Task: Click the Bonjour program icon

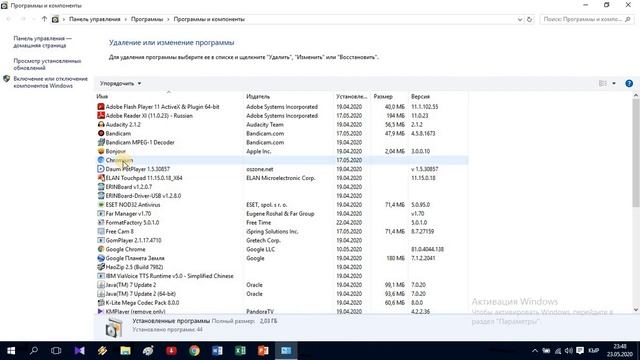Action: (101, 151)
